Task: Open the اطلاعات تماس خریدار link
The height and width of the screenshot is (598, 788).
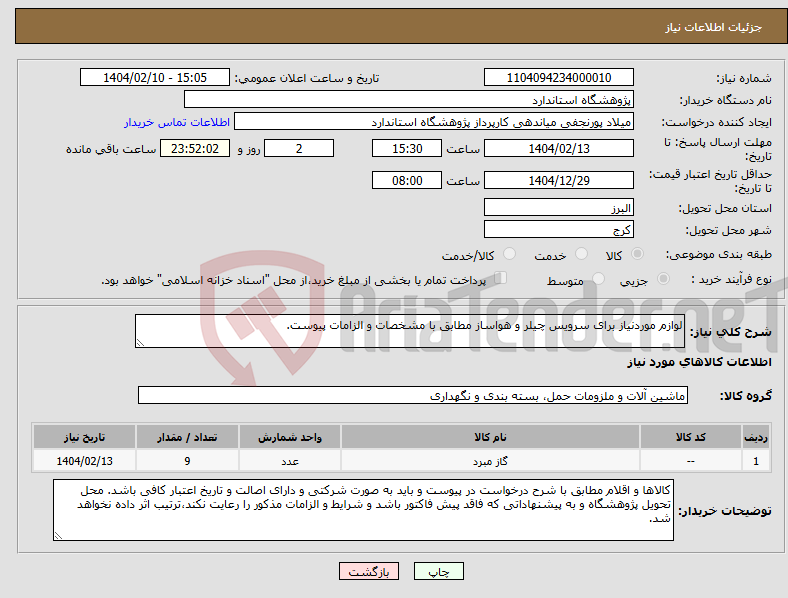Action: tap(177, 122)
